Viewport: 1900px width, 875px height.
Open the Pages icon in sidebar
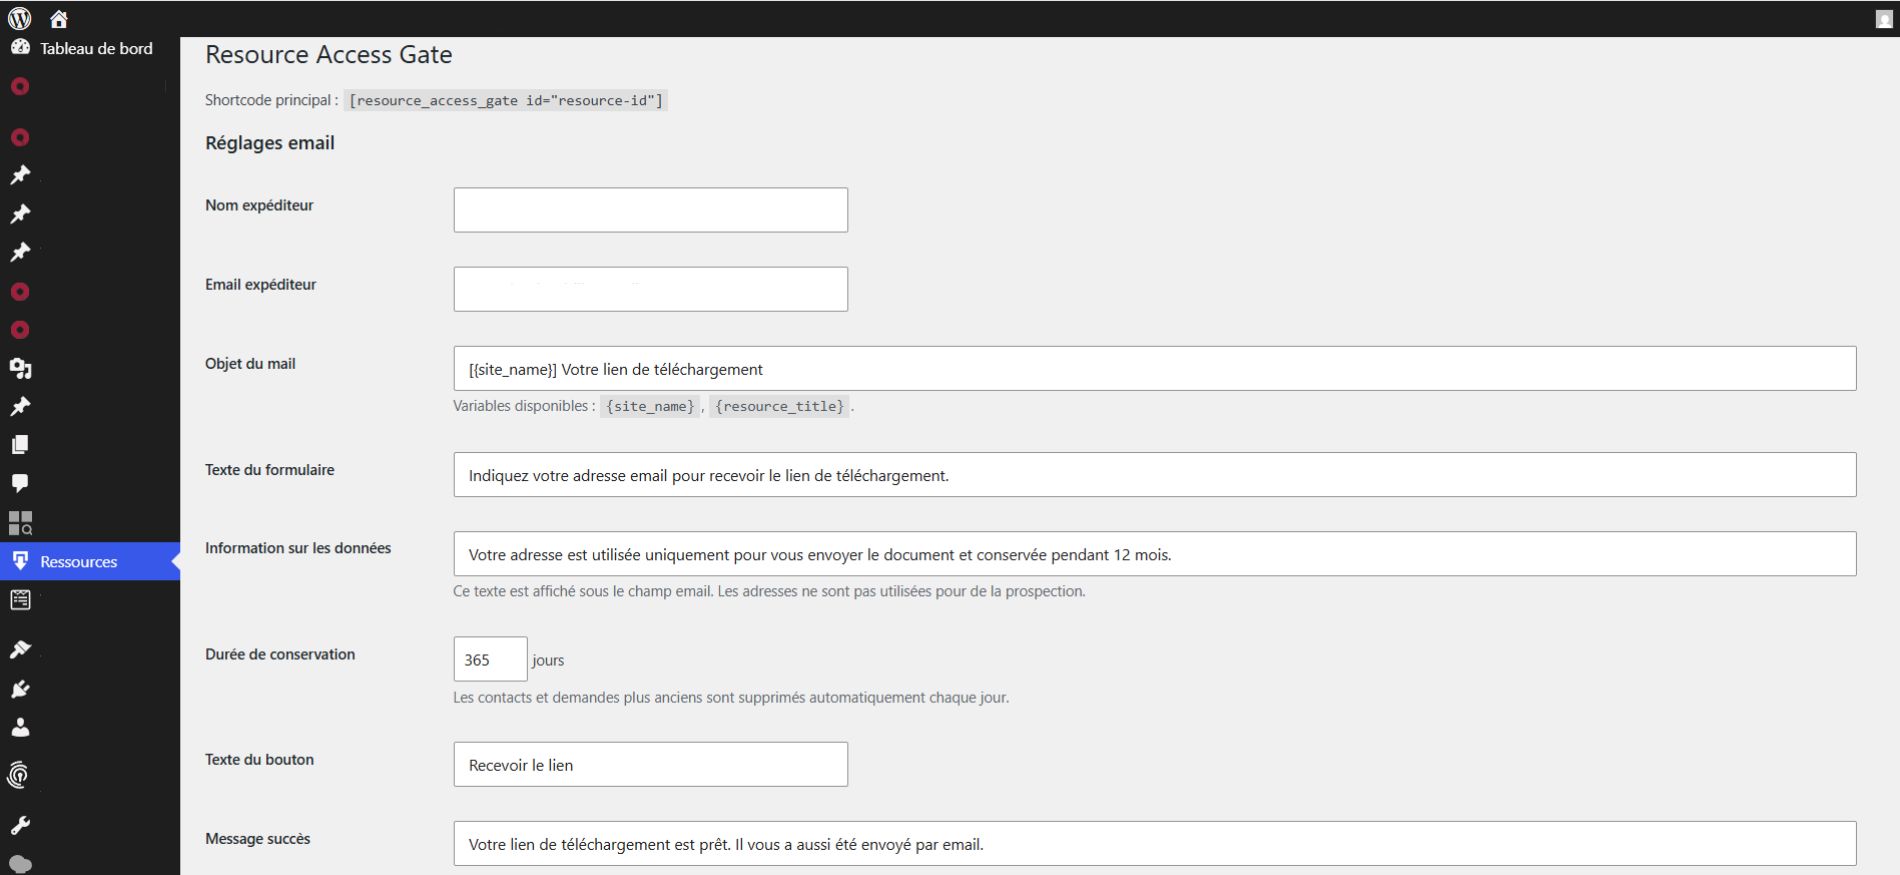click(20, 444)
